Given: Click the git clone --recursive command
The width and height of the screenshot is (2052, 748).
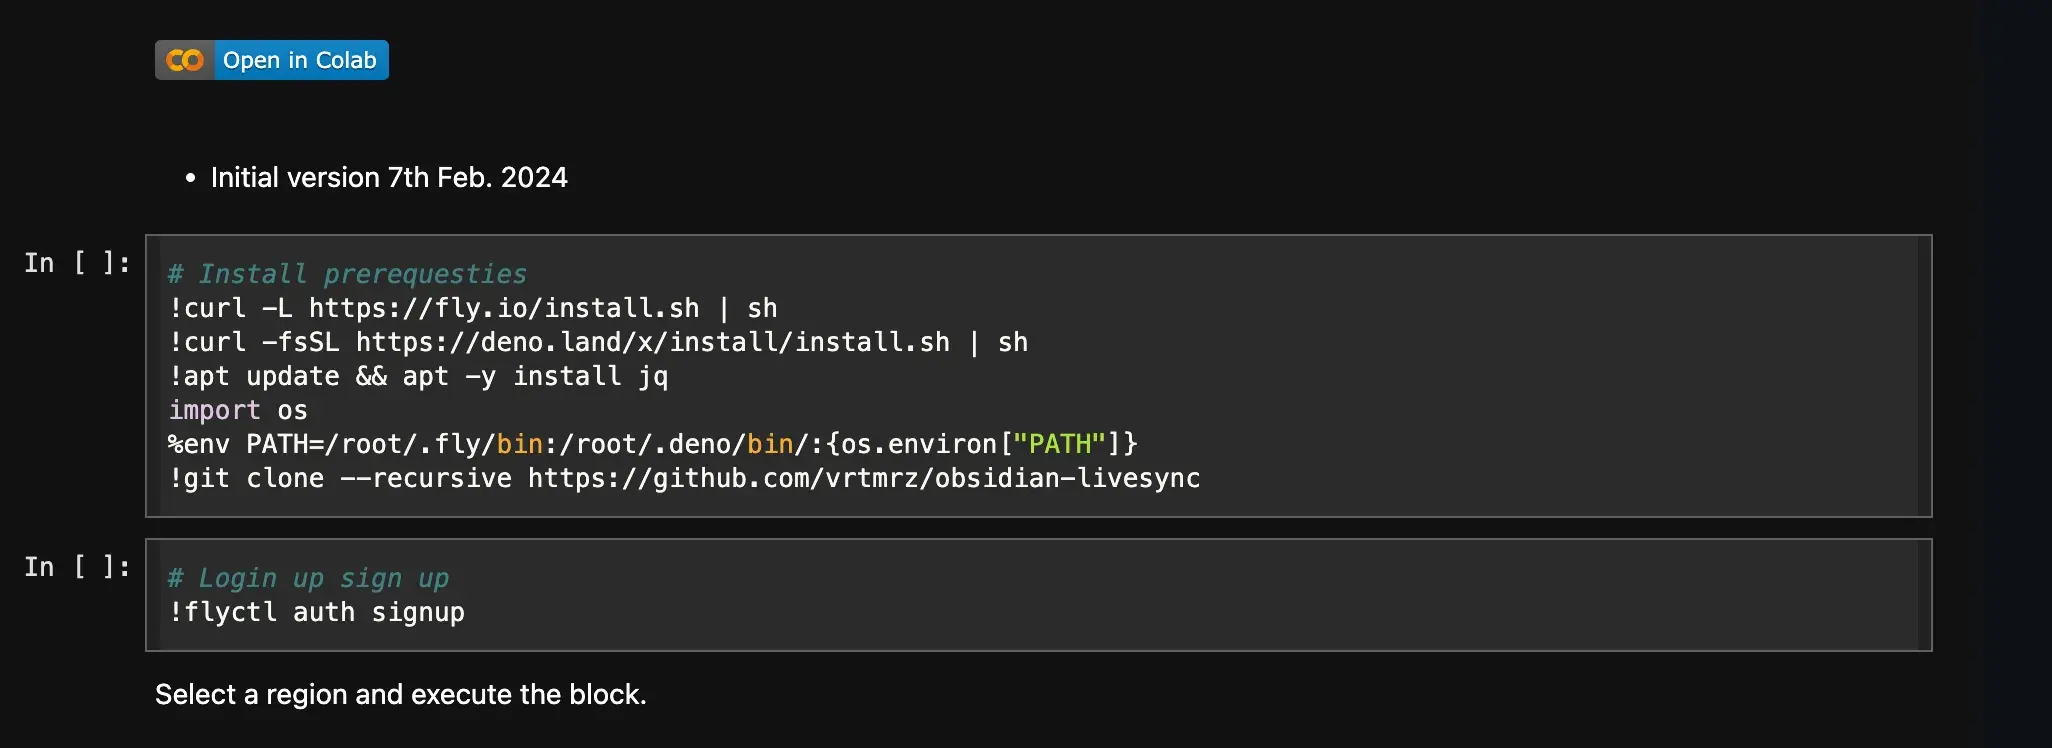Looking at the screenshot, I should 340,478.
